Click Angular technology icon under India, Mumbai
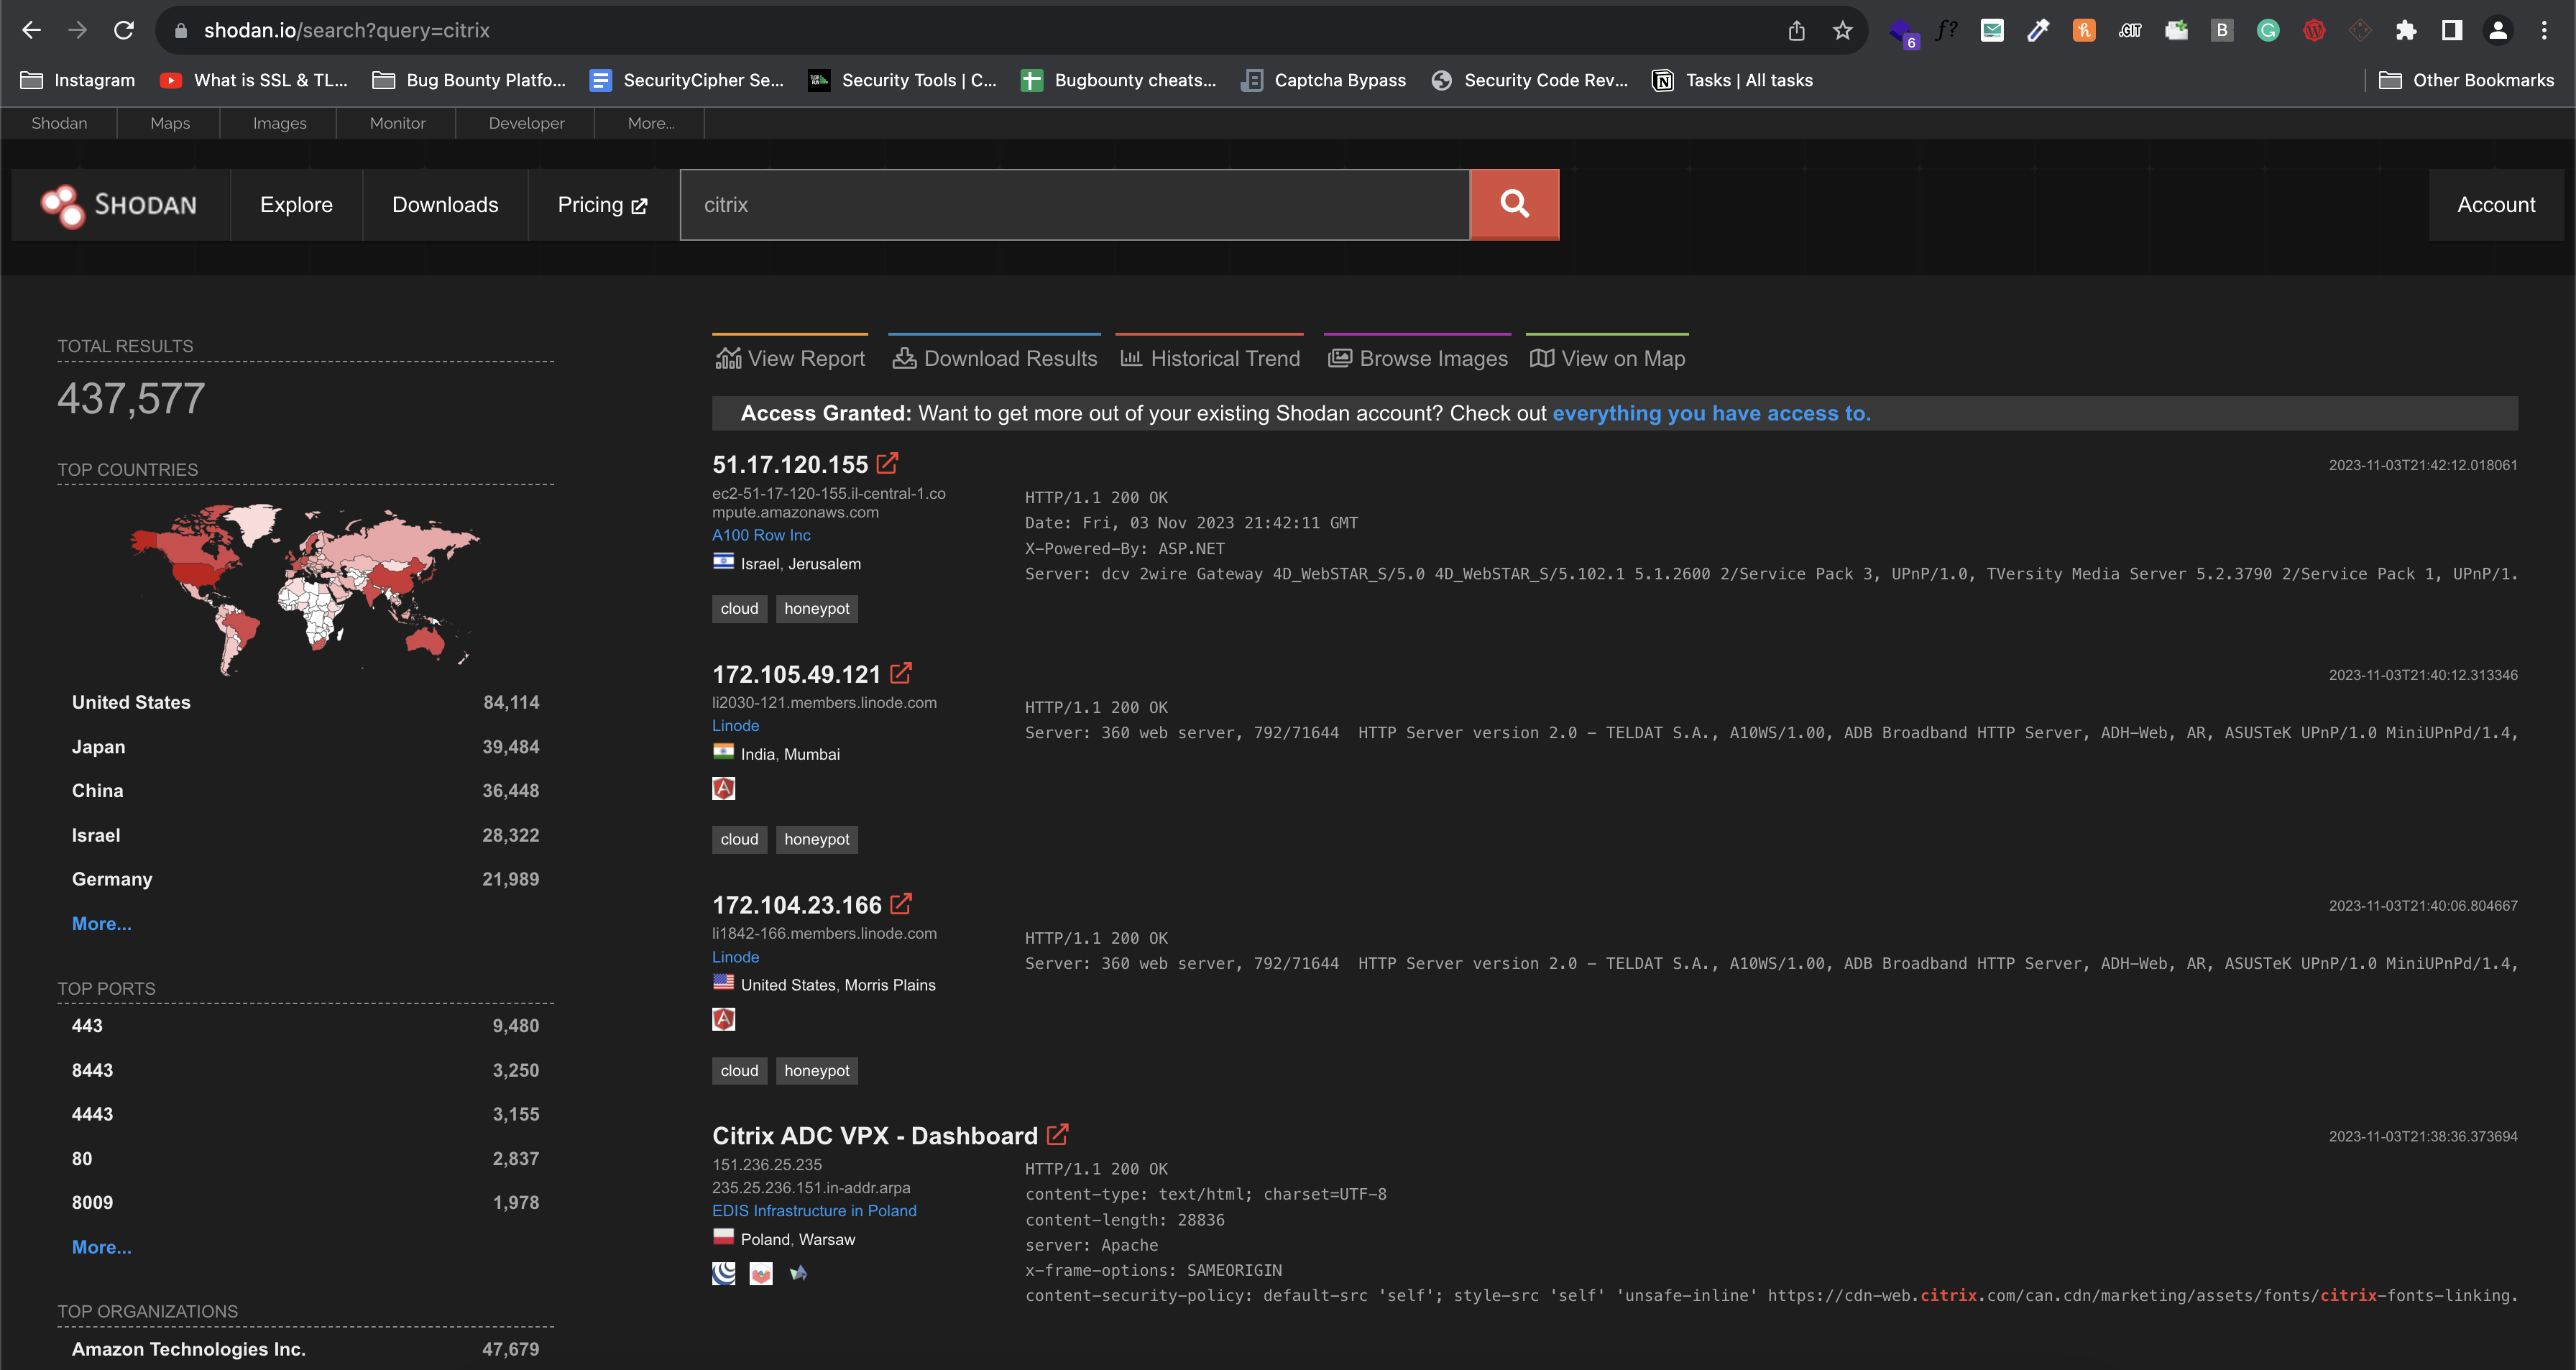 (x=723, y=788)
